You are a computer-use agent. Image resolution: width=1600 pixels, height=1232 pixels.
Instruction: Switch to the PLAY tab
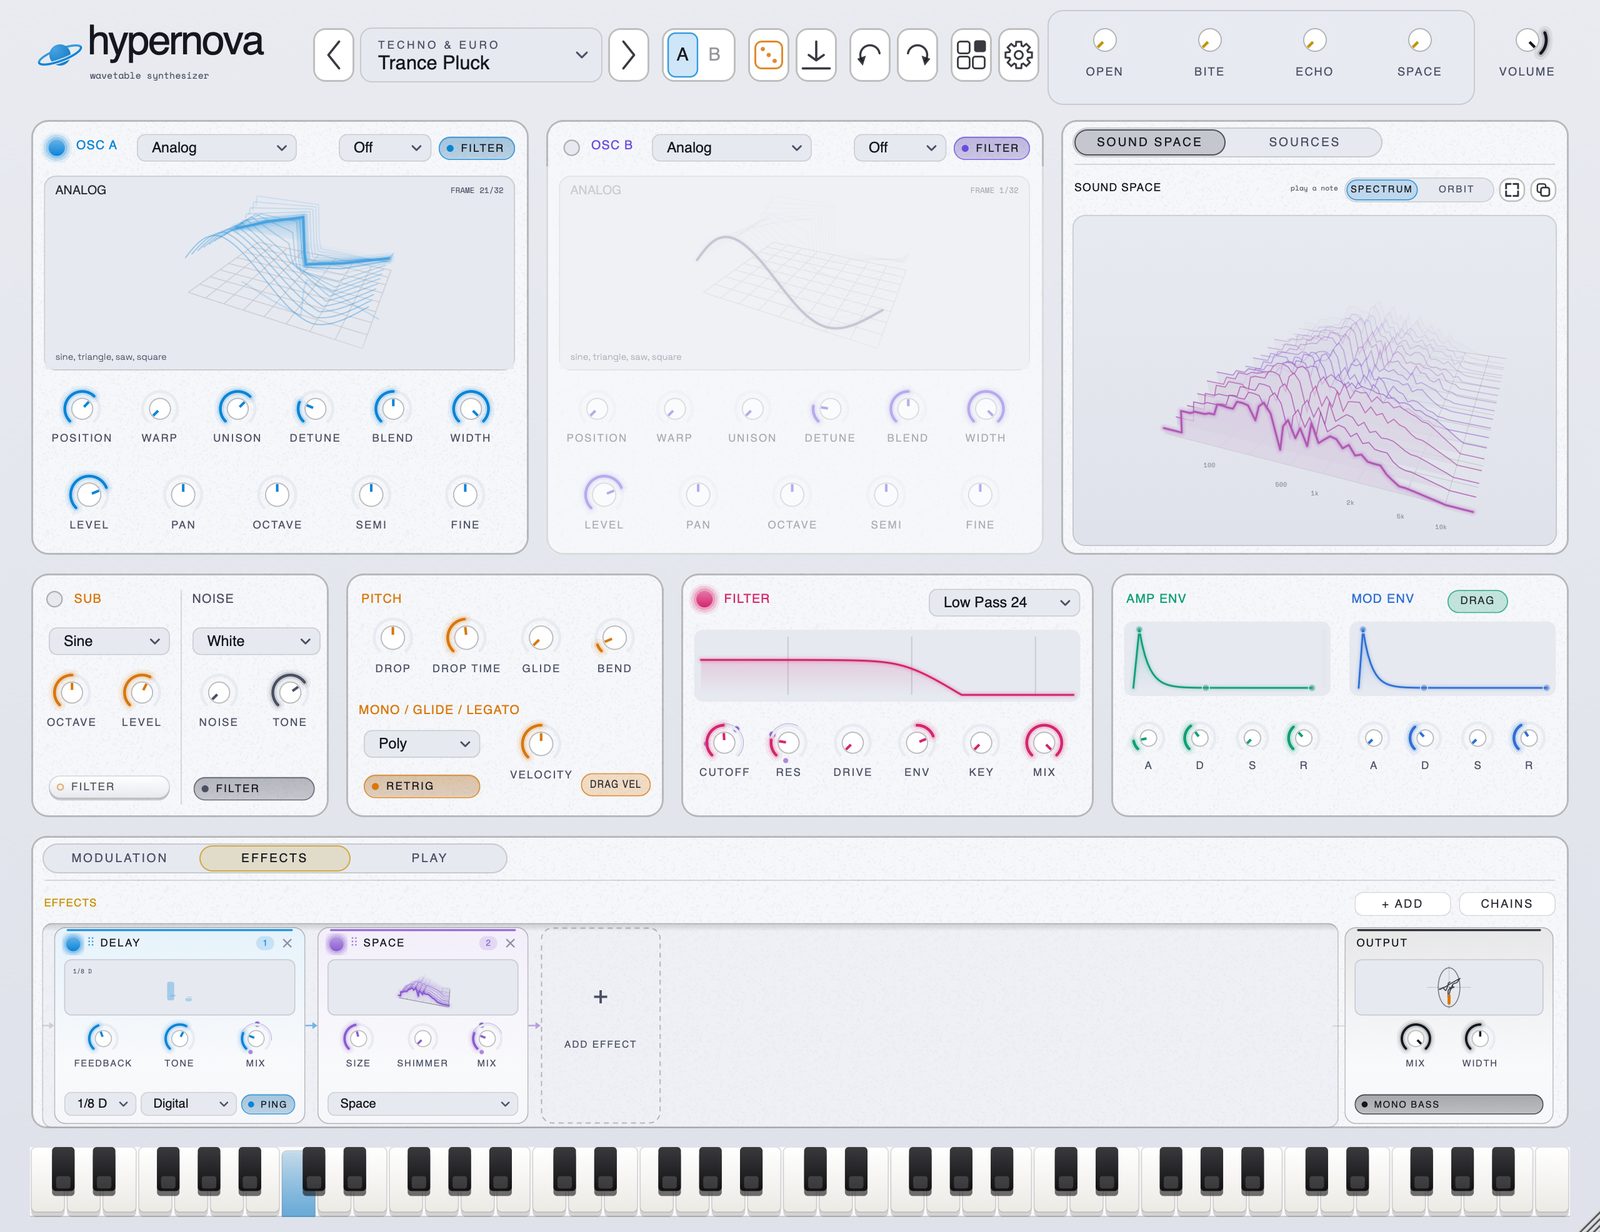(429, 858)
